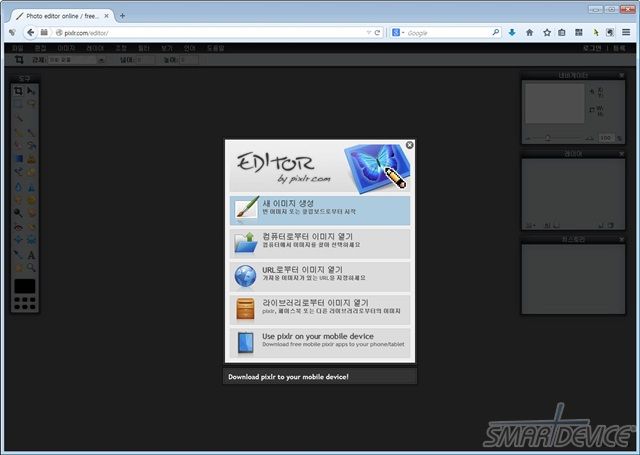Select the Pencil tool
Screen dimensions: 640x455
pyautogui.click(x=18, y=132)
